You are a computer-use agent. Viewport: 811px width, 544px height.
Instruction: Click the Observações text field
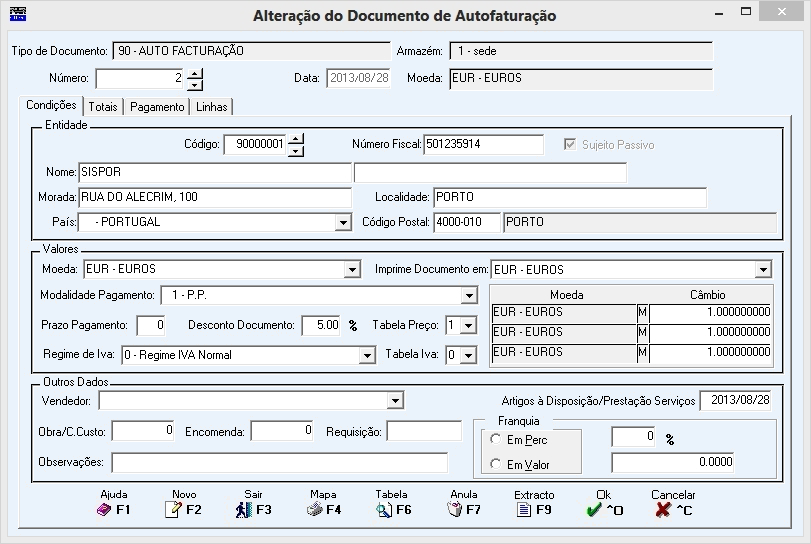point(279,462)
